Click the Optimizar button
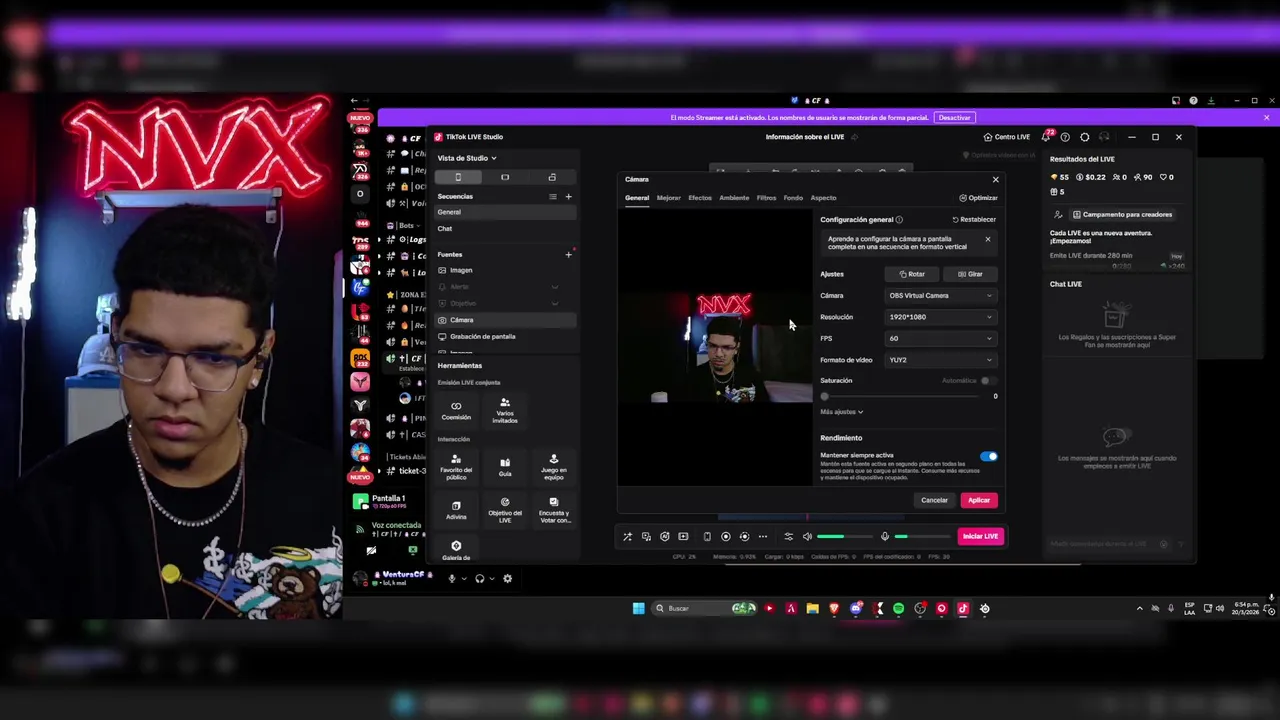1280x720 pixels. pos(978,198)
